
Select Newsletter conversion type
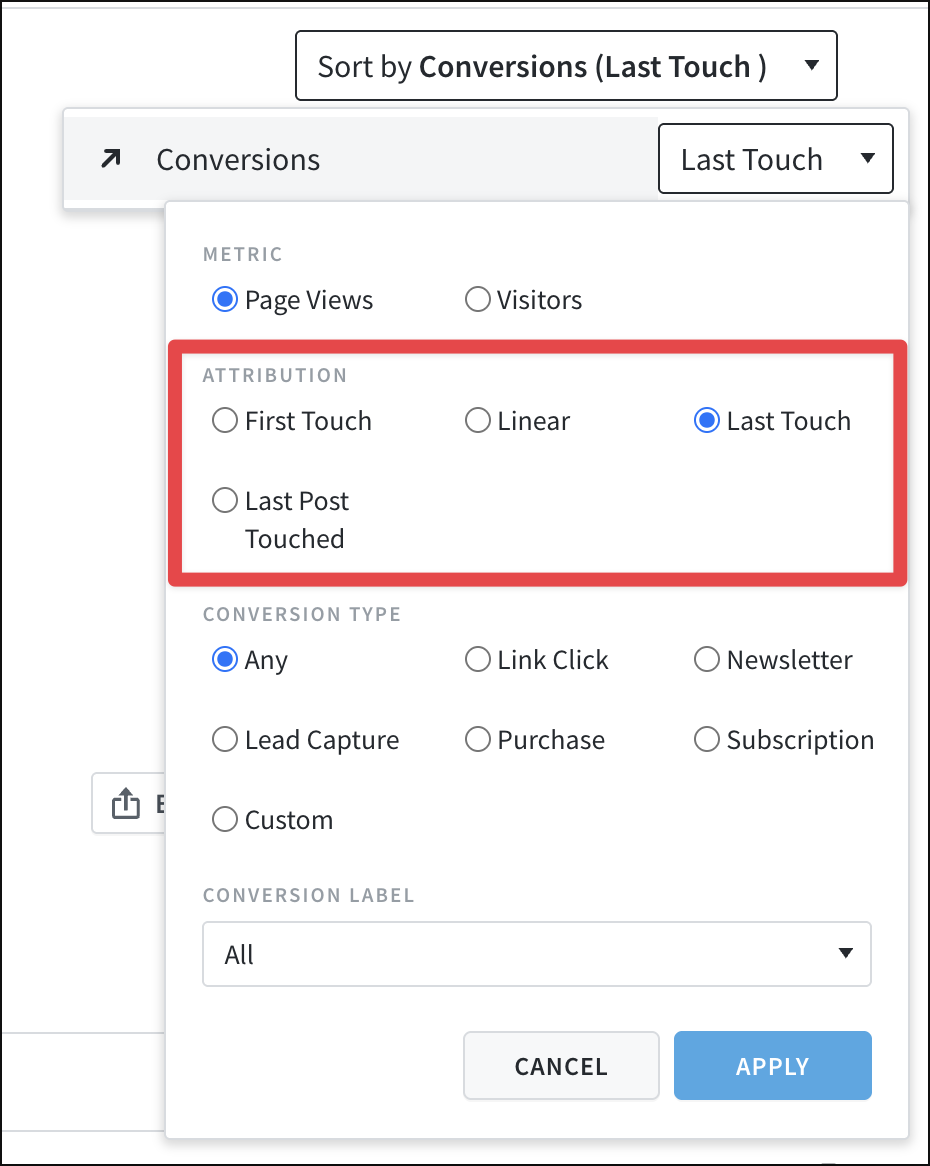coord(706,659)
